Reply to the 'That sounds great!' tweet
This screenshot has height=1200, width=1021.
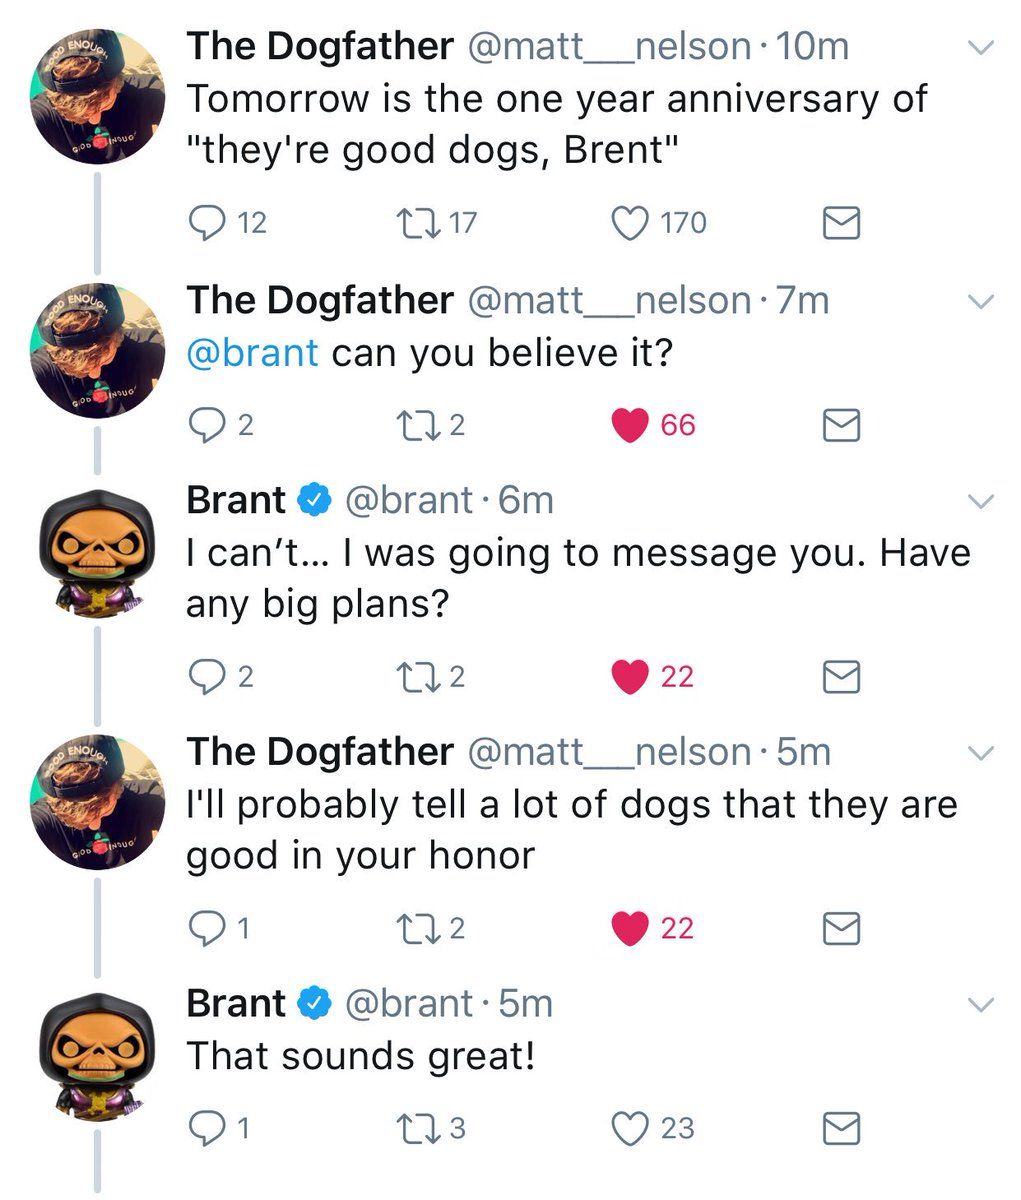(207, 1128)
